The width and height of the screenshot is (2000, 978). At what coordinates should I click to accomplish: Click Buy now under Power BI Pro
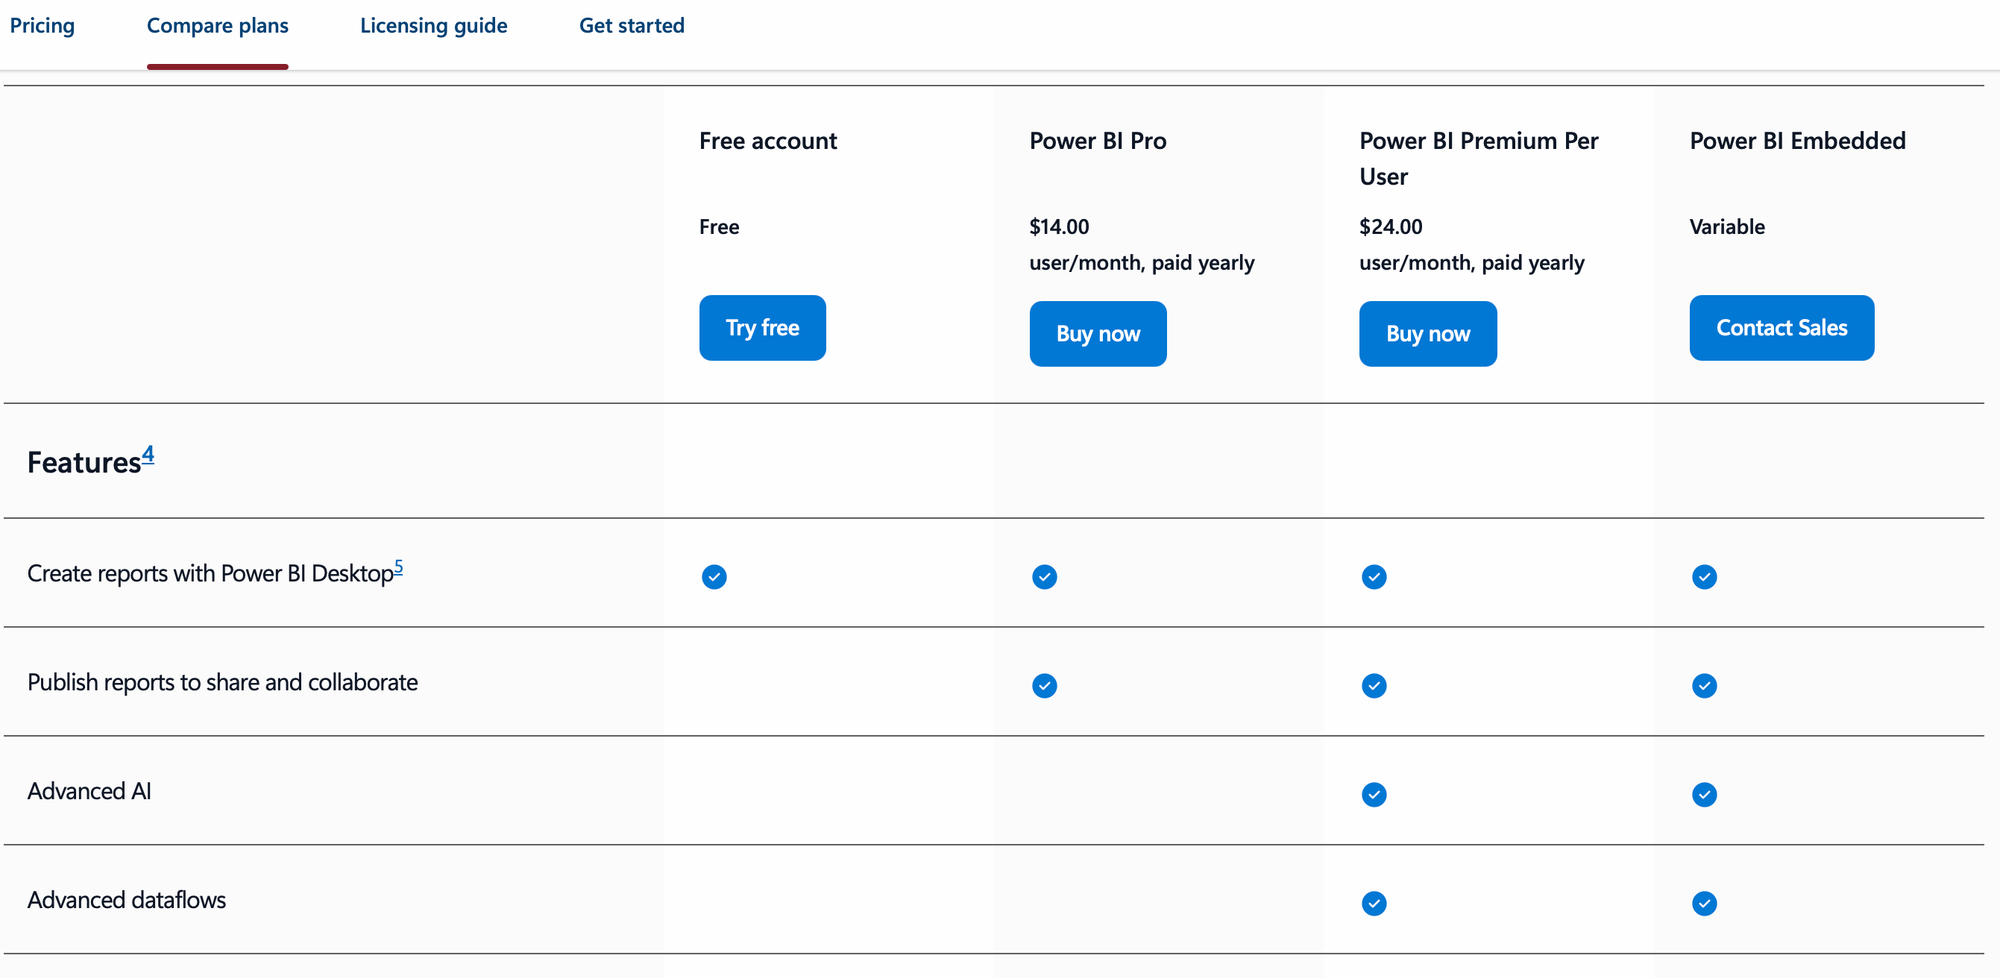1098,334
